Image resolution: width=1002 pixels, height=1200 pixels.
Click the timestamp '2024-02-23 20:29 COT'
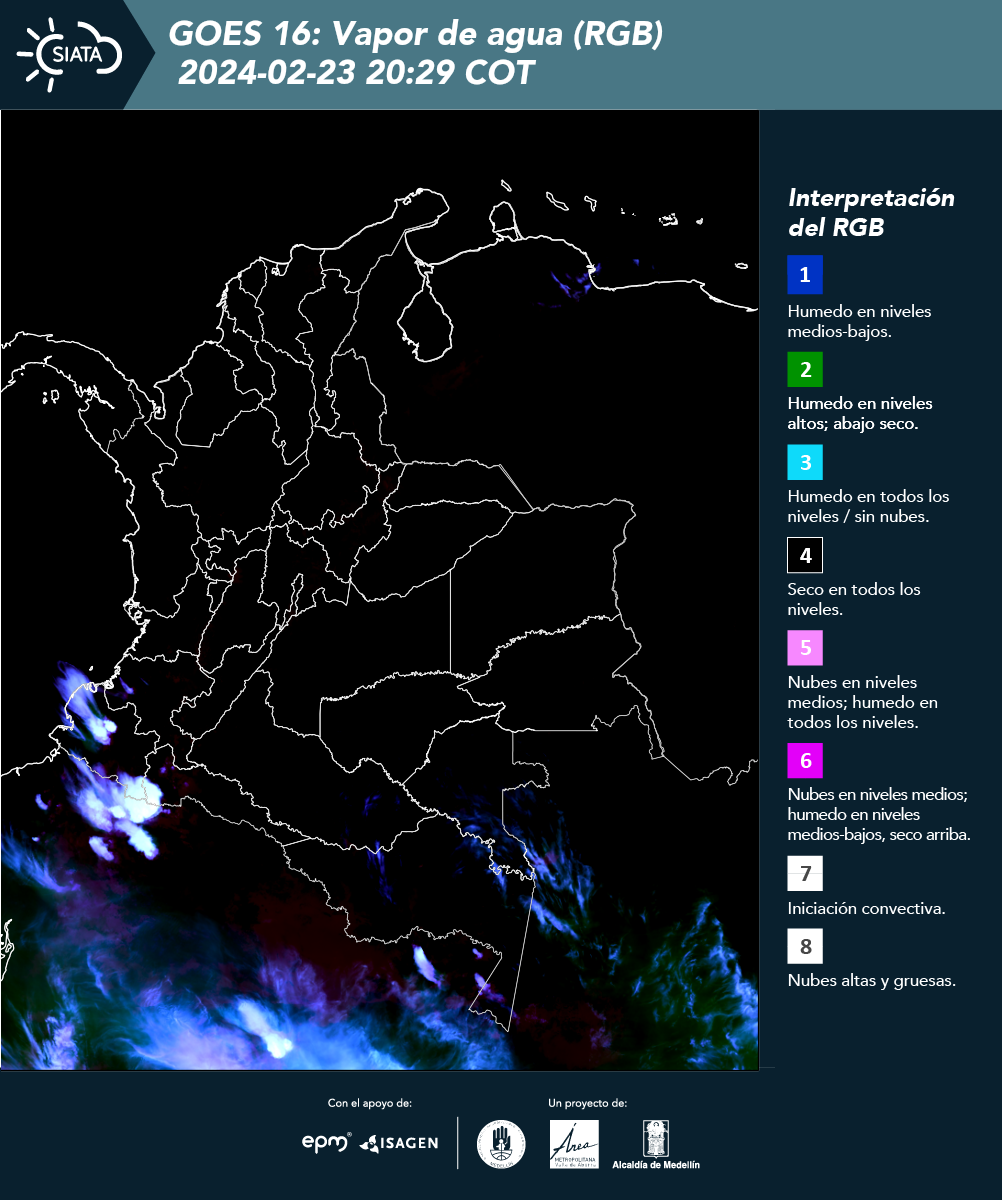pyautogui.click(x=356, y=73)
